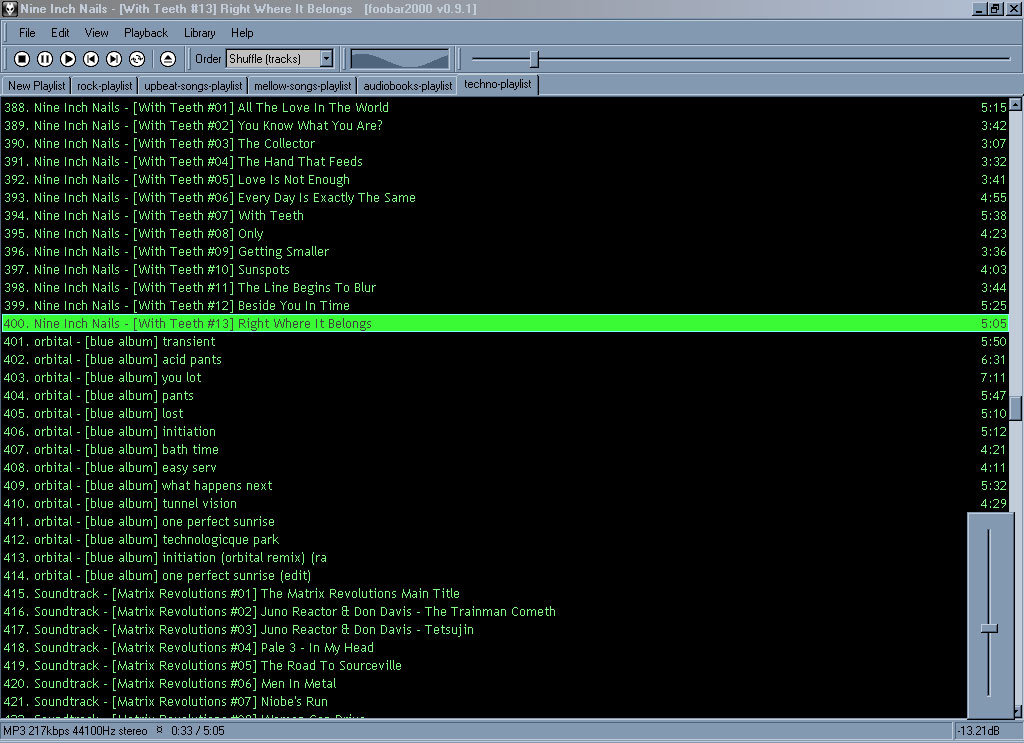Click the playlist vertical scrollbar thumb
Image resolution: width=1024 pixels, height=743 pixels.
[1016, 408]
